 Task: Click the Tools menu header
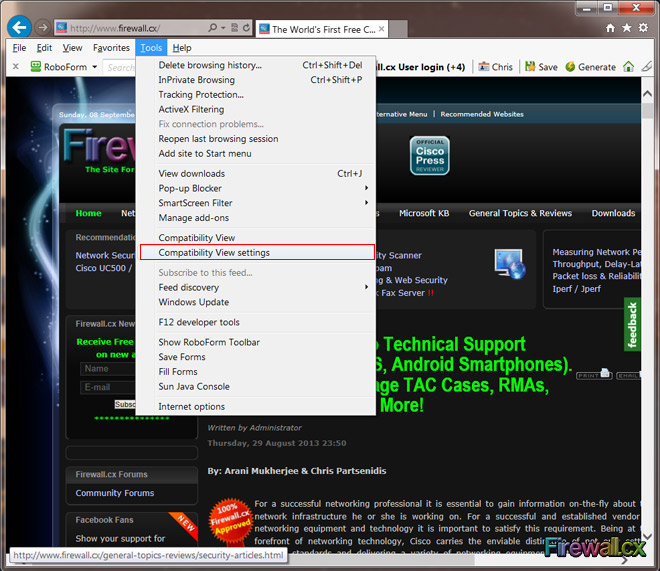click(x=151, y=48)
